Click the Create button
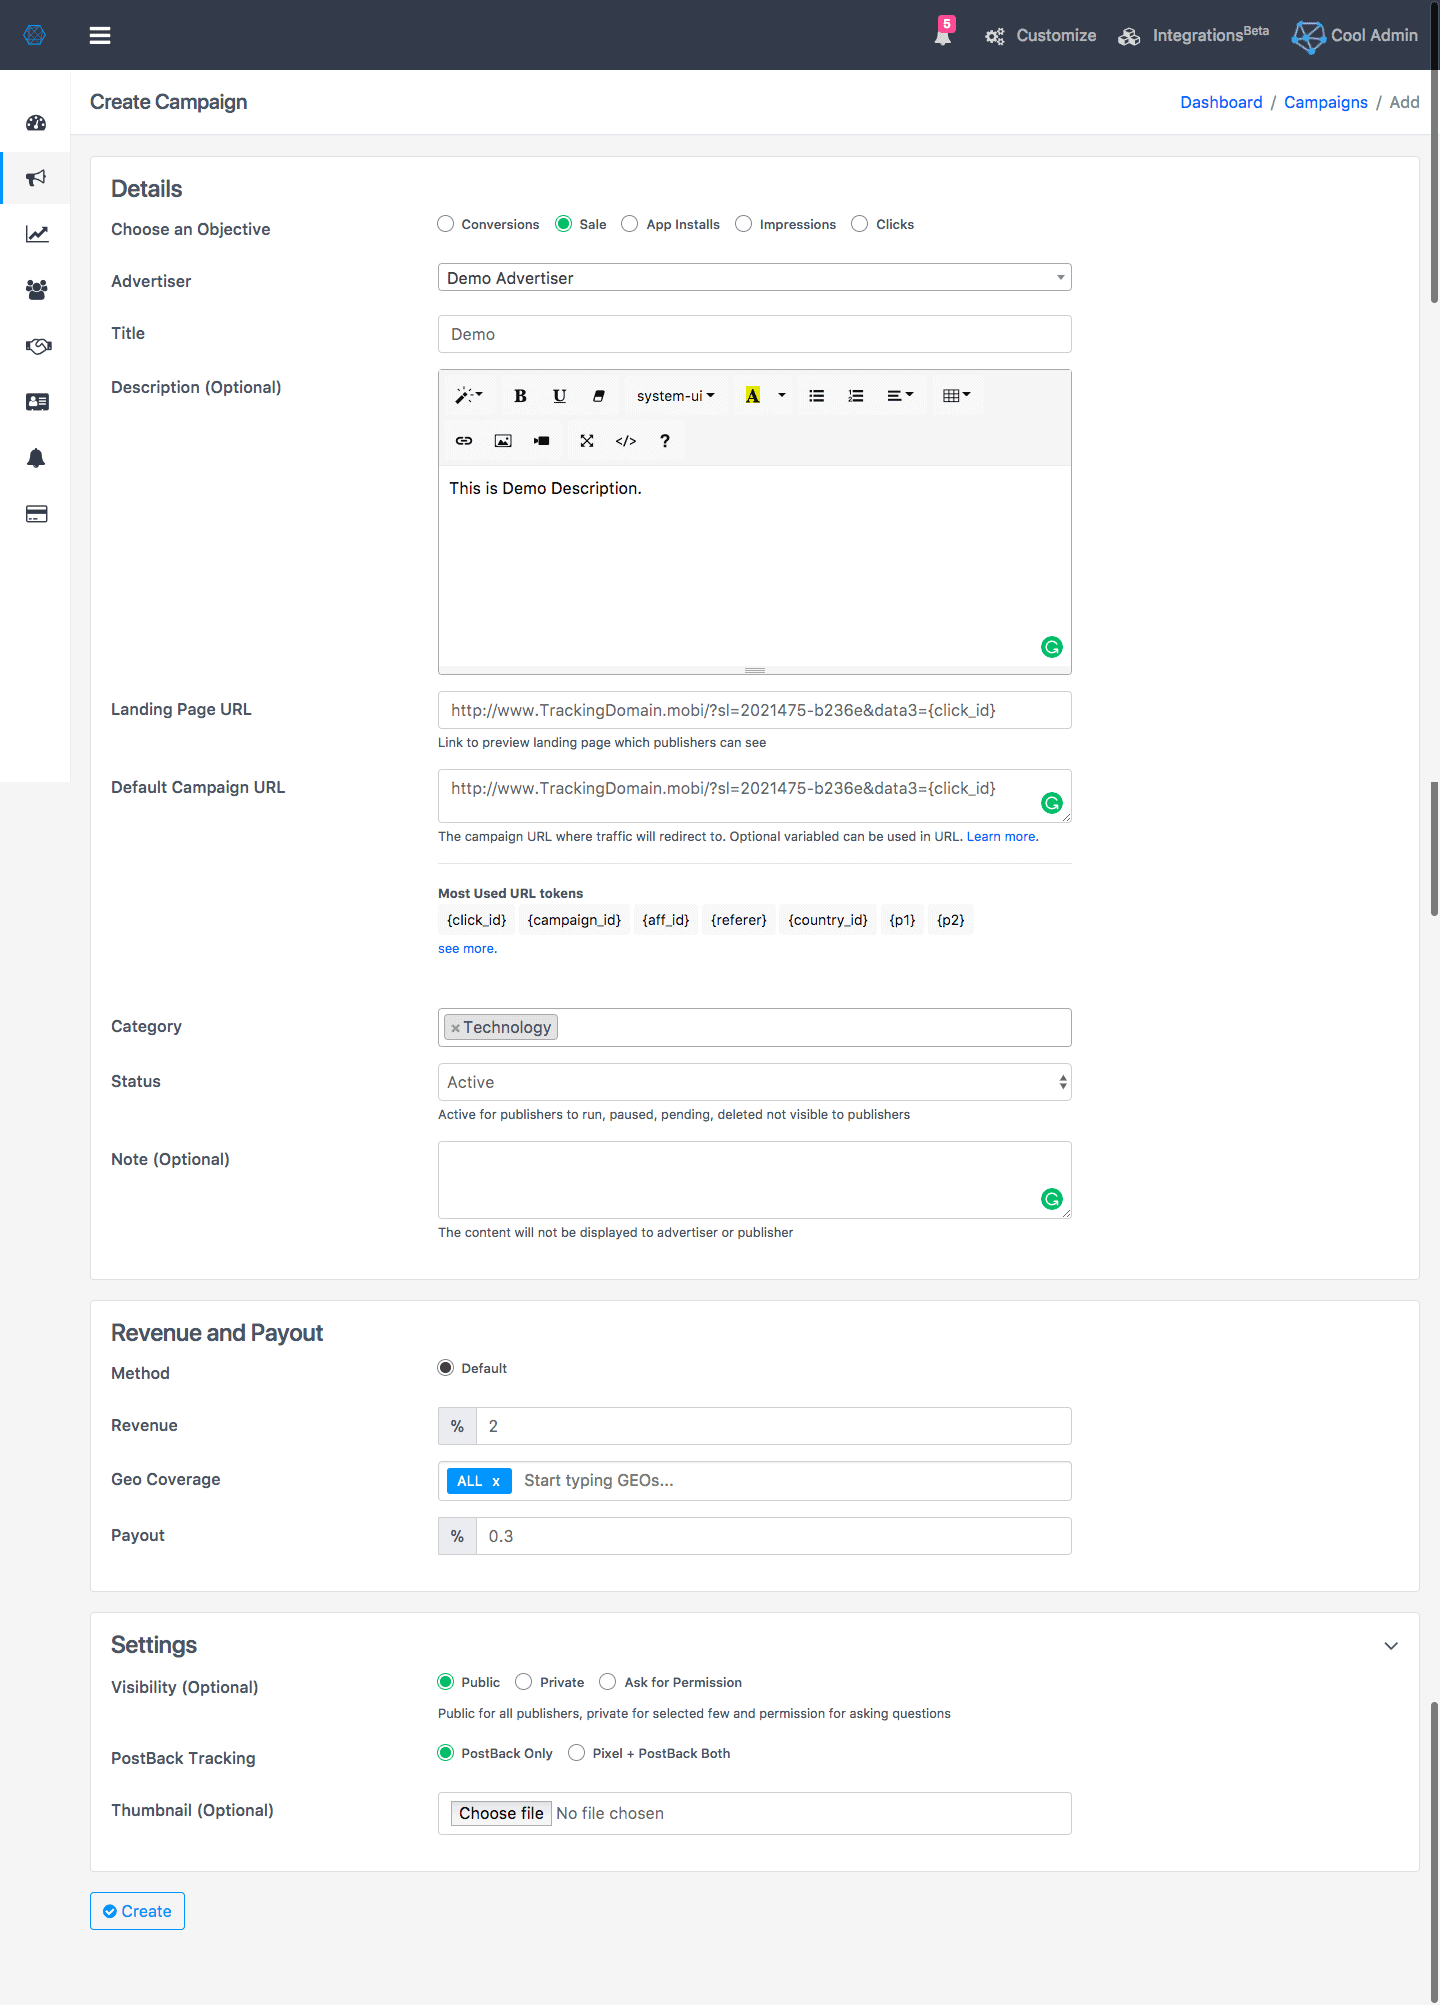Screen dimensions: 1440x2005 pos(137,1911)
